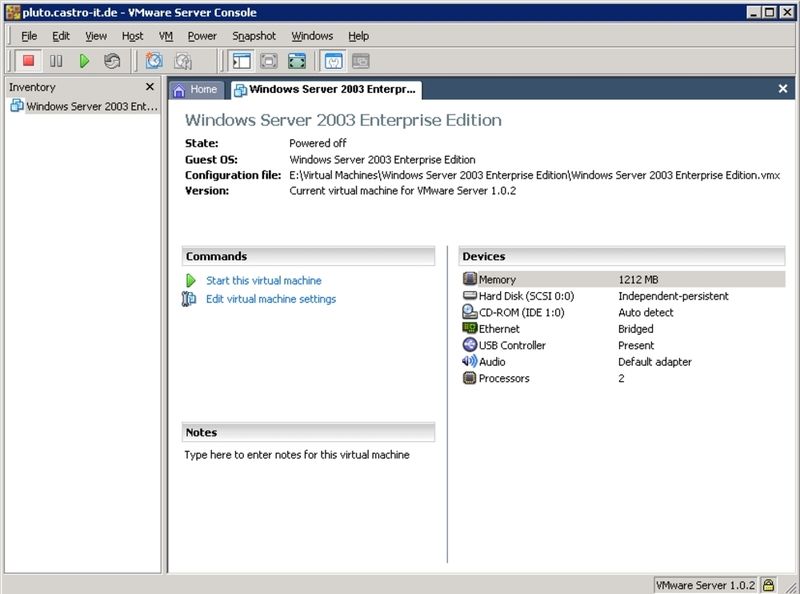Power off the virtual machine using toolbar stop icon
Viewport: 800px width, 594px height.
tap(28, 60)
